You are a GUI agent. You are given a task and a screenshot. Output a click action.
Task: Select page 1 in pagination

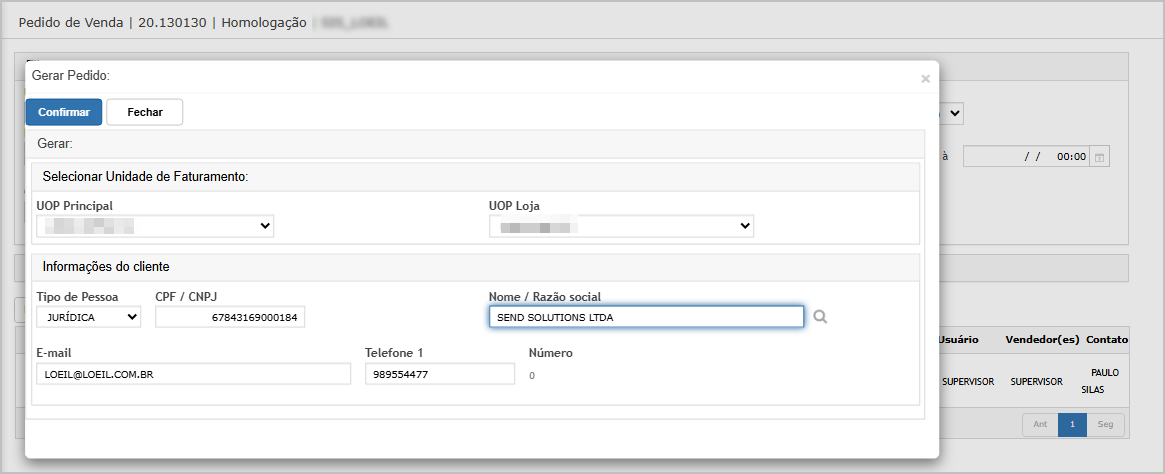(1072, 425)
